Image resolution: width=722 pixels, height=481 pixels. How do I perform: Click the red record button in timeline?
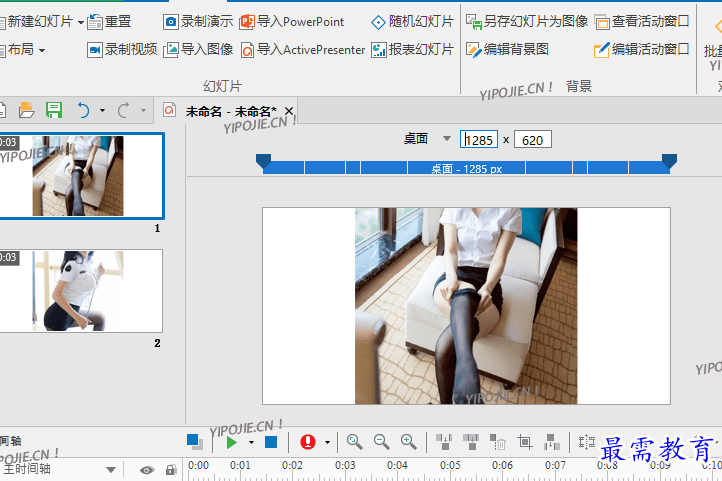(308, 442)
